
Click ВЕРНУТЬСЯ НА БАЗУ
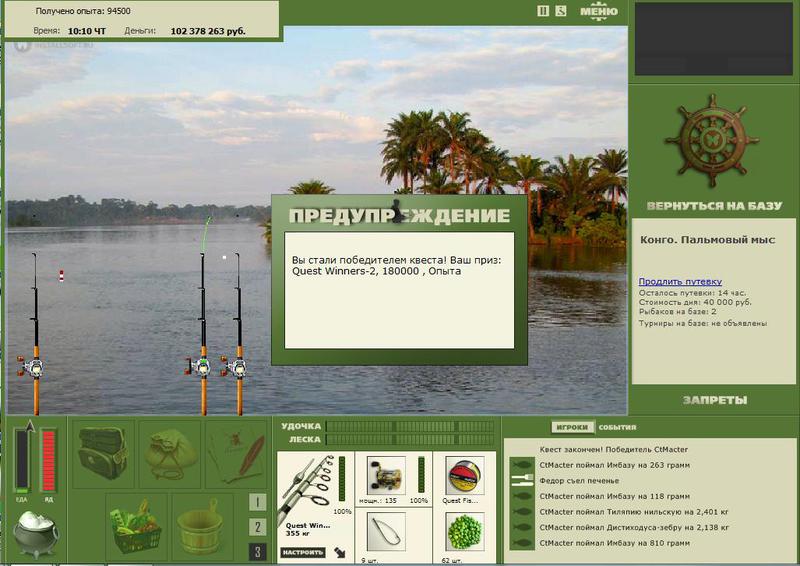coord(714,206)
